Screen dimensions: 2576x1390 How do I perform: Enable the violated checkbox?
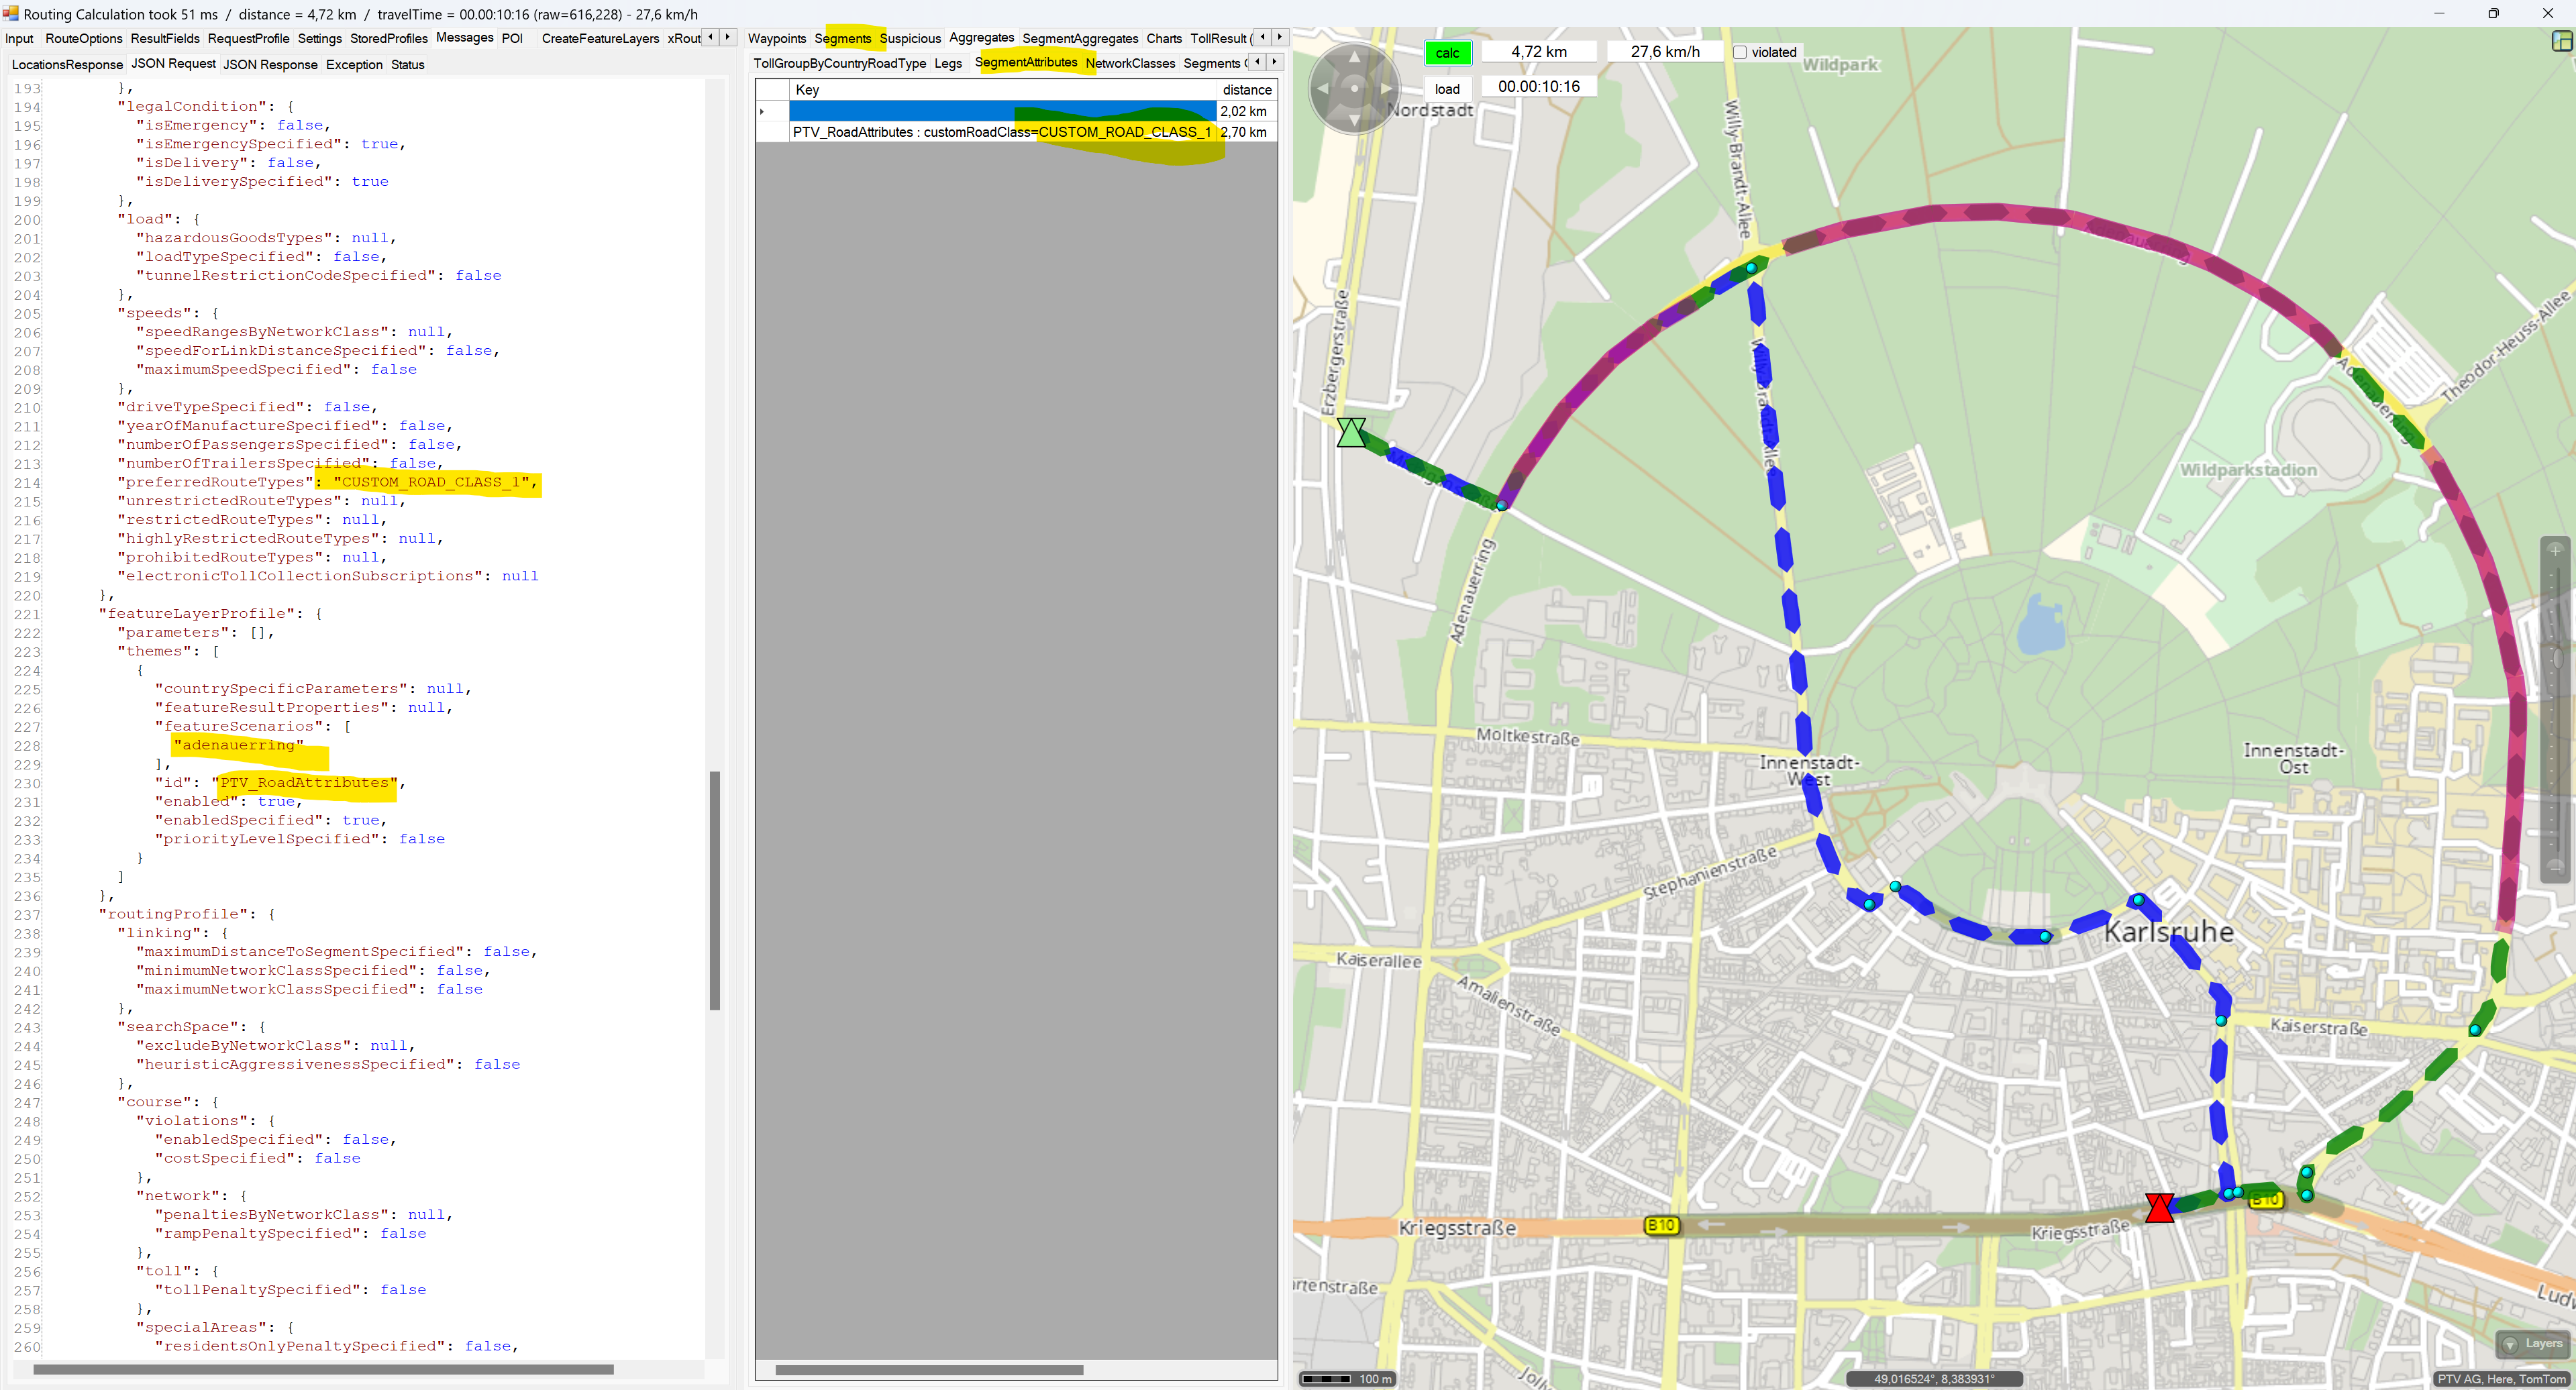point(1740,52)
